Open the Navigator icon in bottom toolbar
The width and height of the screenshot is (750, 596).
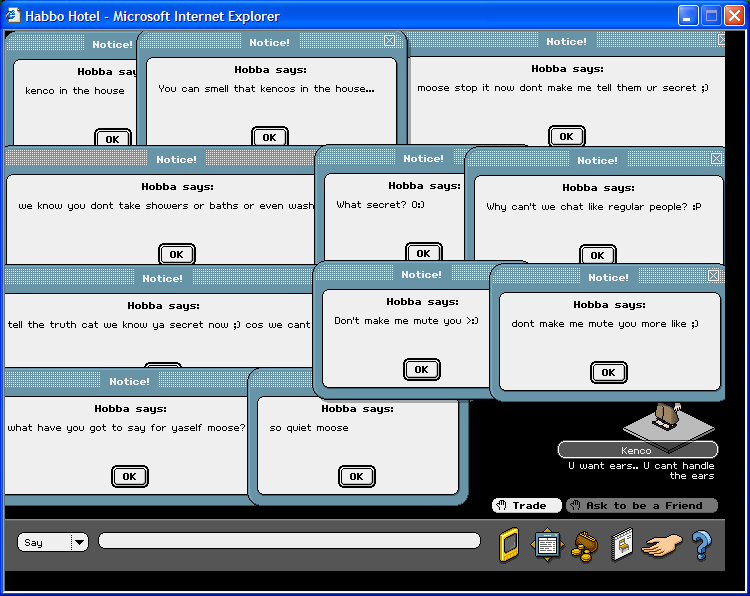(x=547, y=544)
